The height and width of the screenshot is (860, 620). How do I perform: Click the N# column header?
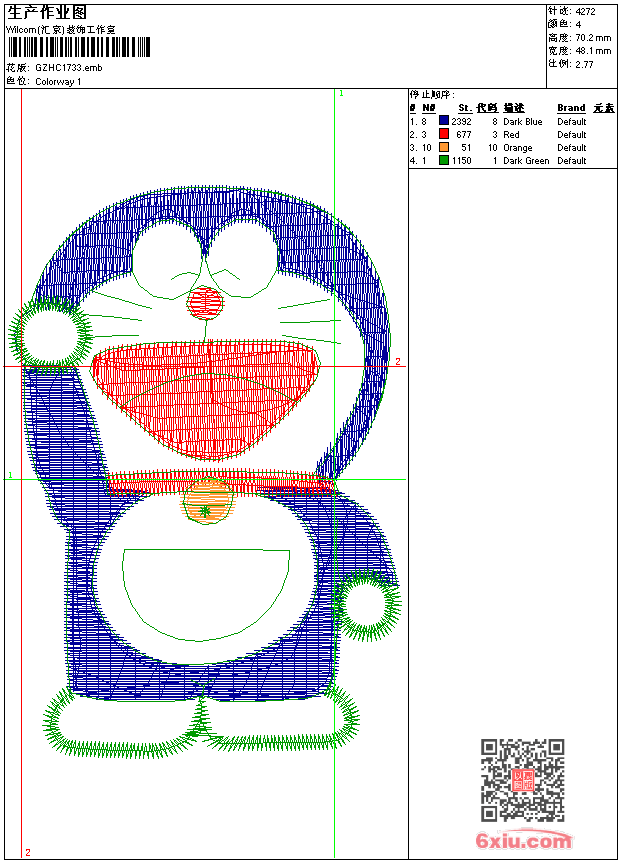click(429, 108)
